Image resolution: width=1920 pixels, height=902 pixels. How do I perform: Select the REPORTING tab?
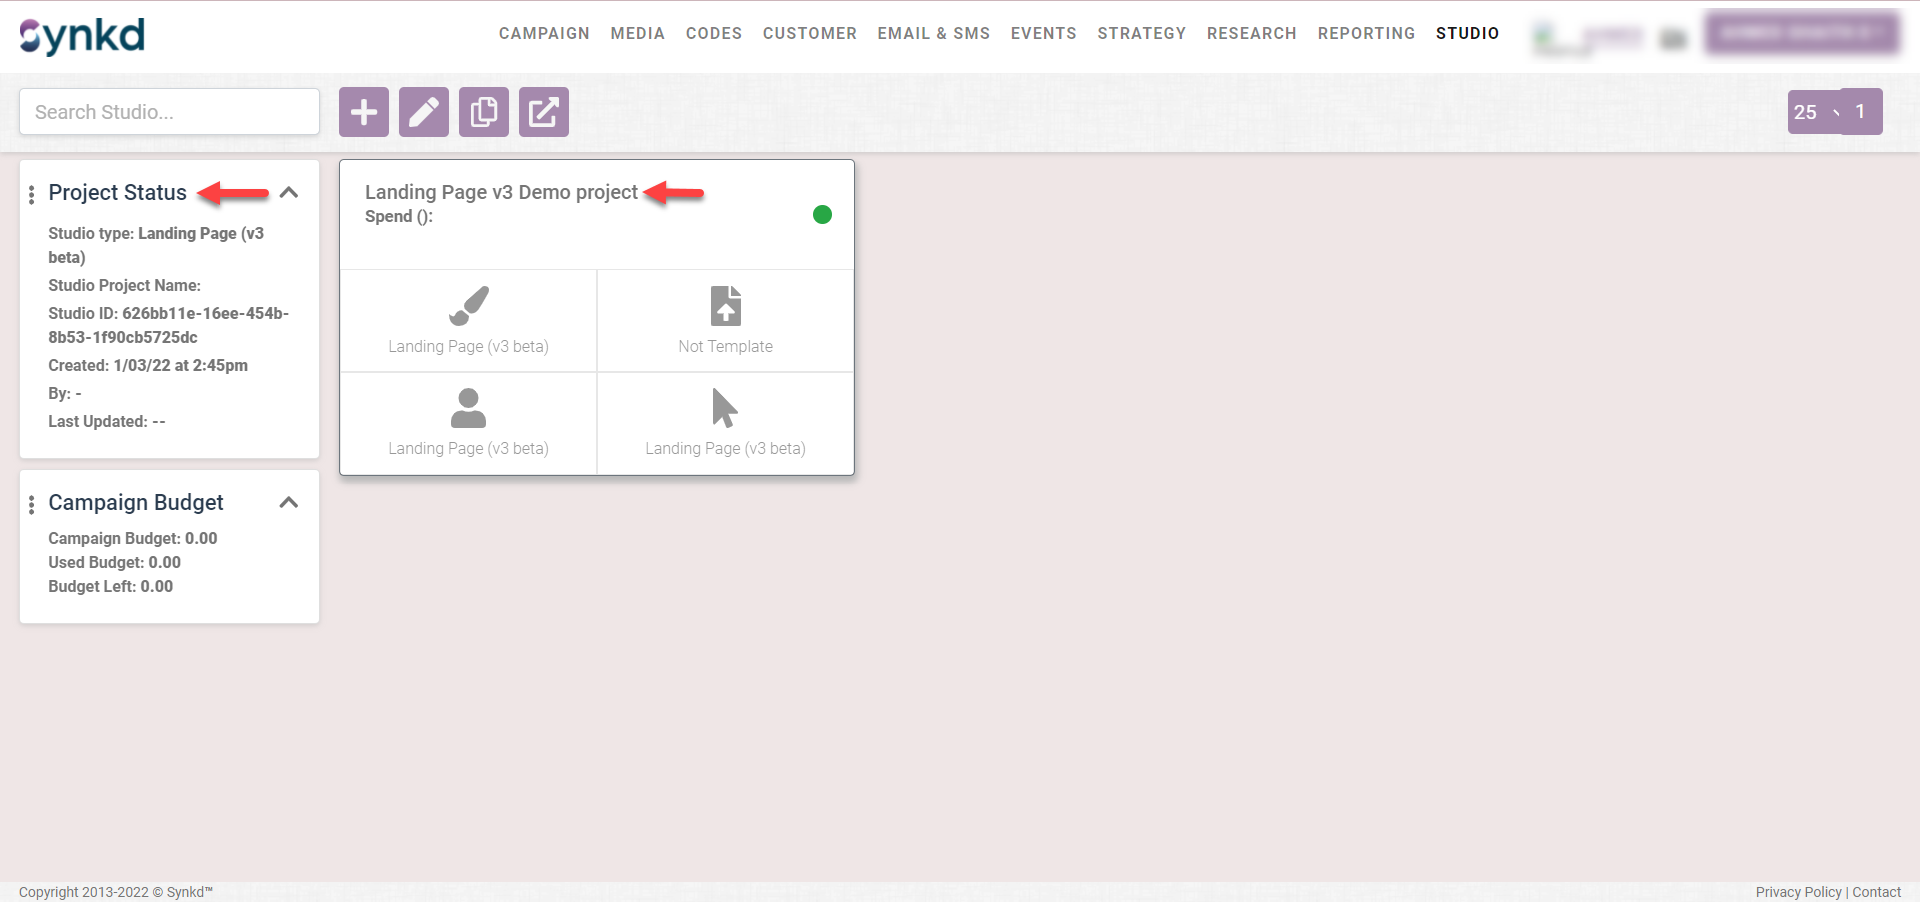point(1366,33)
